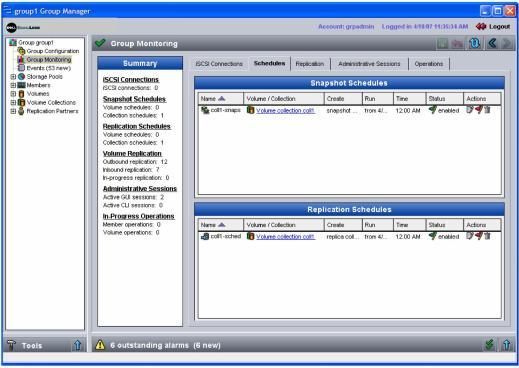Image resolution: width=519 pixels, height=368 pixels.
Task: Click the Logout text button
Action: click(499, 26)
